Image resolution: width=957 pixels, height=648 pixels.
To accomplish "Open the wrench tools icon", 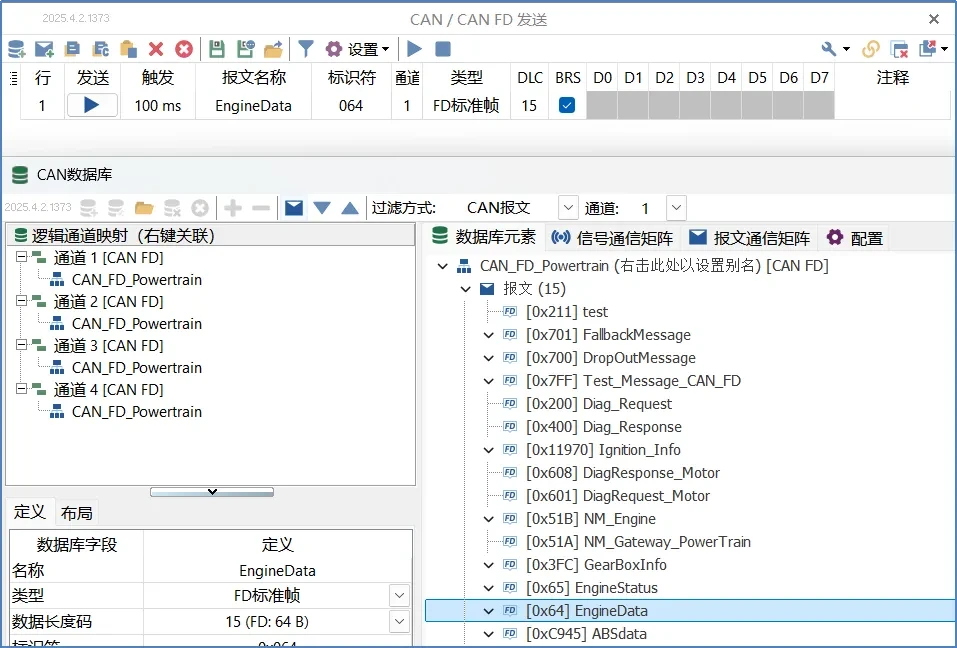I will pyautogui.click(x=829, y=49).
